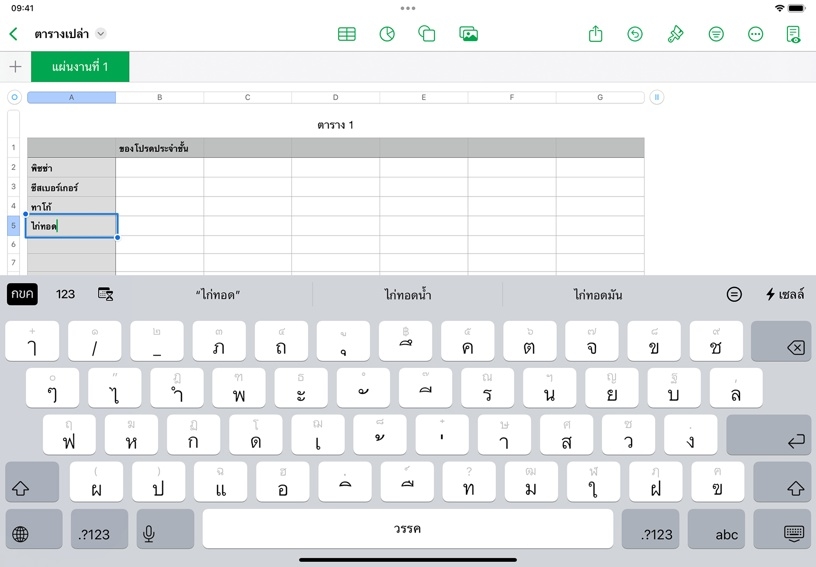Toggle the left shift key
The image size is (816, 567).
click(x=21, y=489)
